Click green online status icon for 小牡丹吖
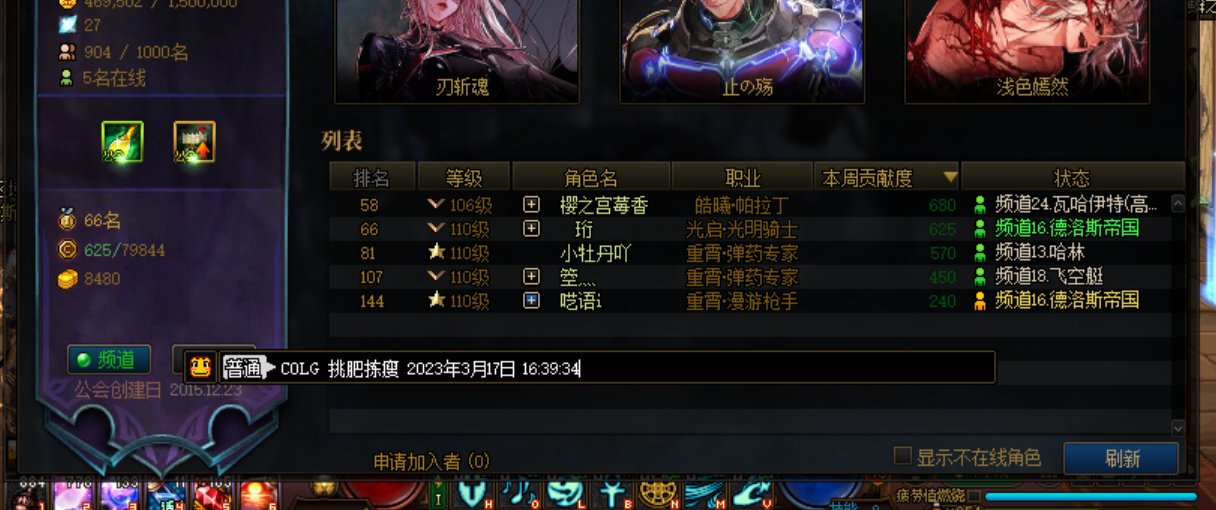Viewport: 1216px width, 510px height. coord(980,253)
